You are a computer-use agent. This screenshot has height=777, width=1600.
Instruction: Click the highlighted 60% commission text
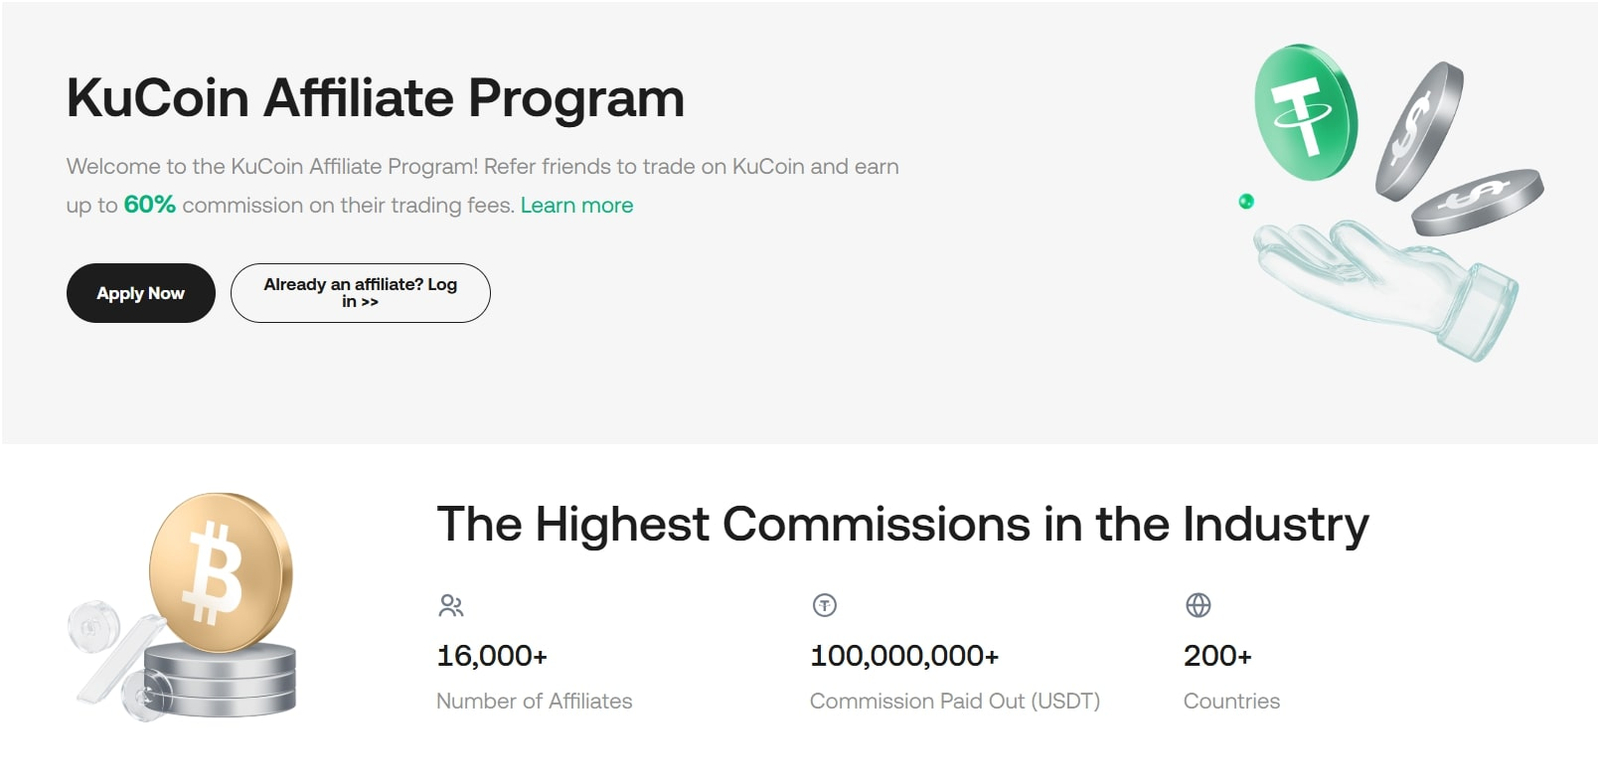click(x=150, y=205)
